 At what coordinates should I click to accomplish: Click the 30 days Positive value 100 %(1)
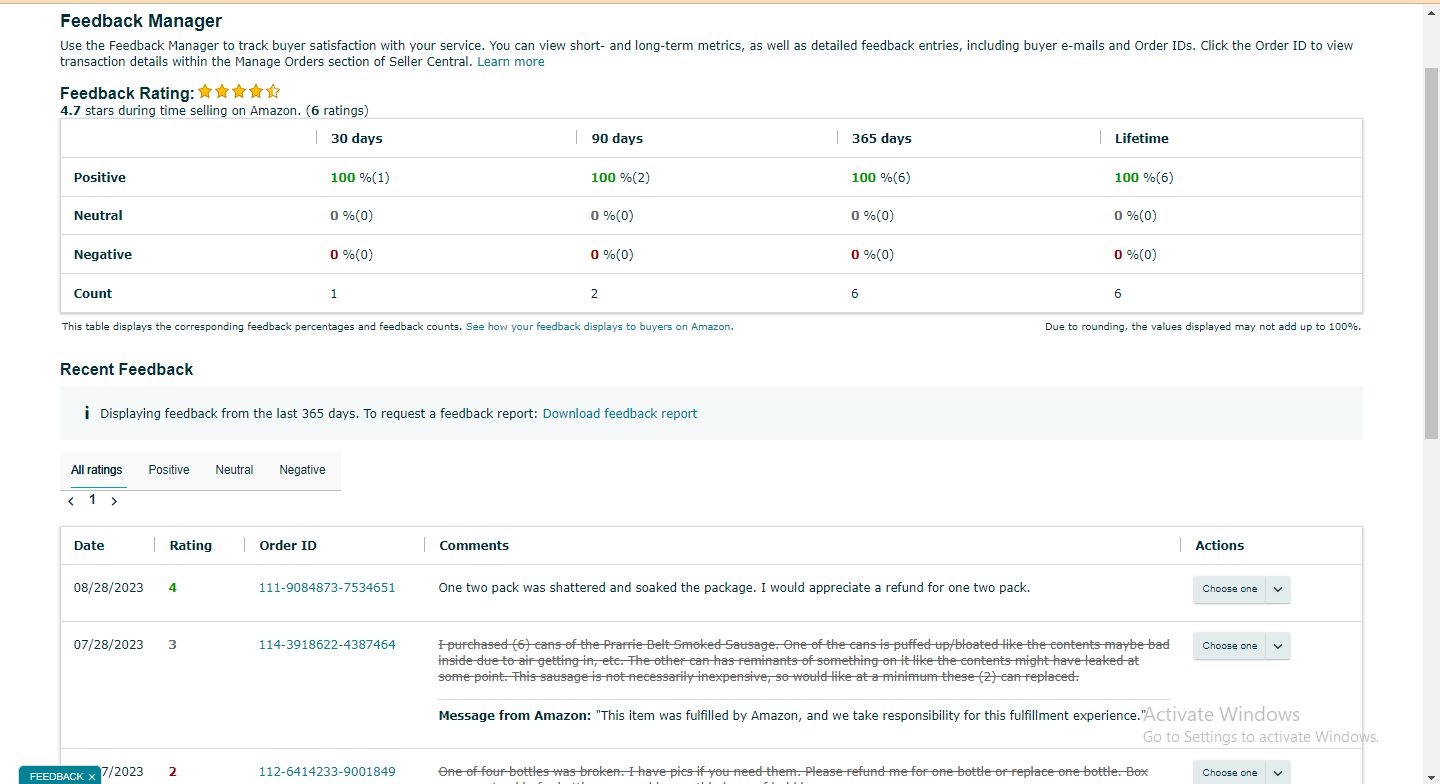[360, 178]
